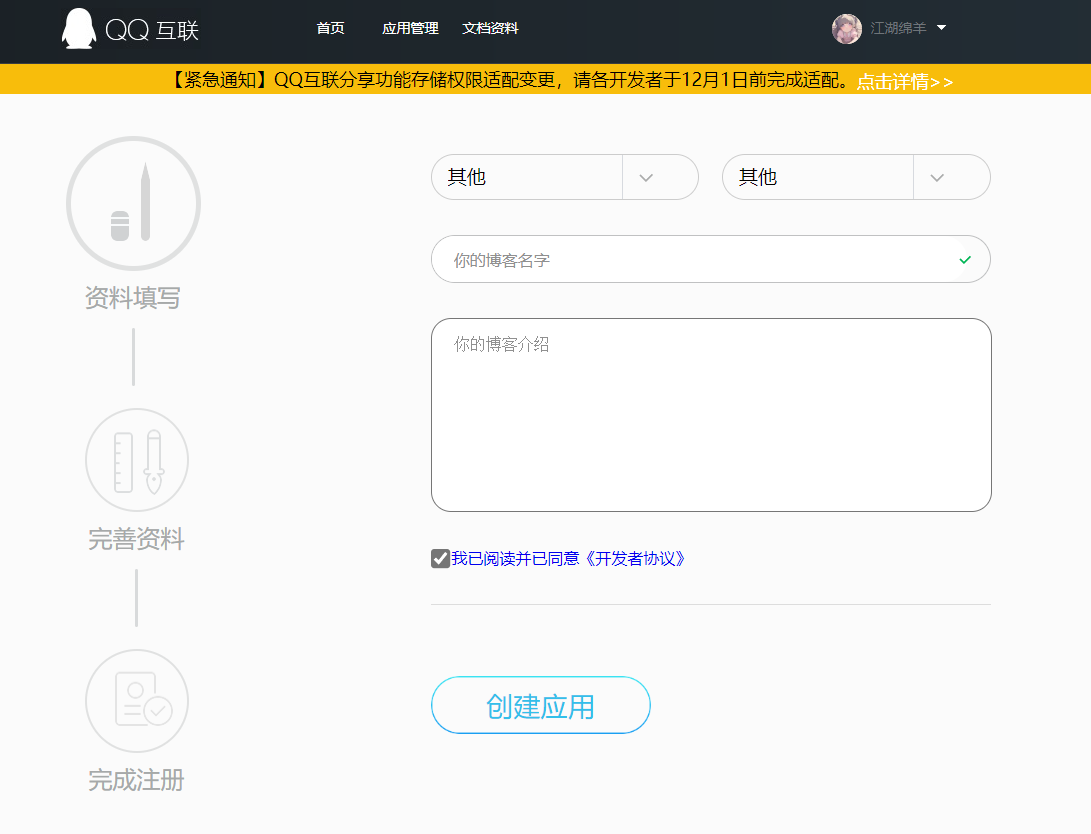Click the 资料填写 pencil step icon
The width and height of the screenshot is (1091, 834).
click(x=133, y=204)
